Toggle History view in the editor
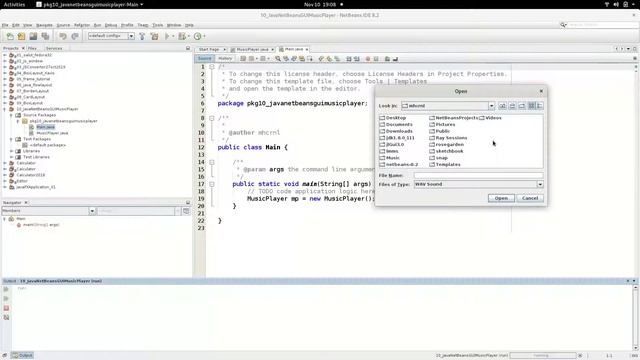 click(225, 59)
